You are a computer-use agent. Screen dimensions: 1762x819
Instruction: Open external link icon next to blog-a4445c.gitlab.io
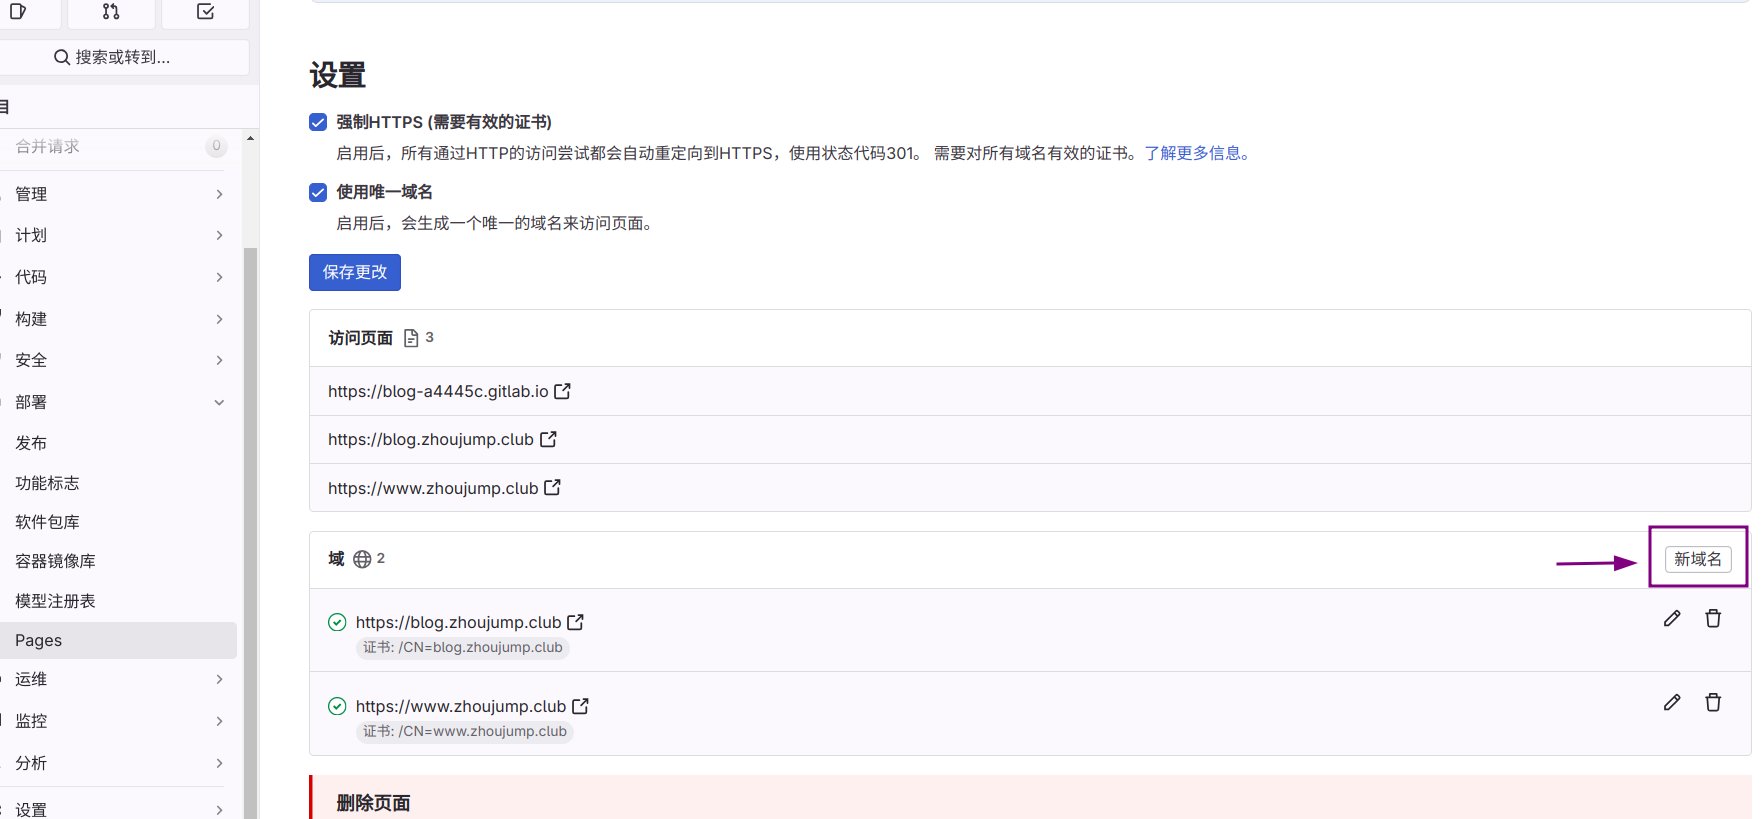point(562,391)
